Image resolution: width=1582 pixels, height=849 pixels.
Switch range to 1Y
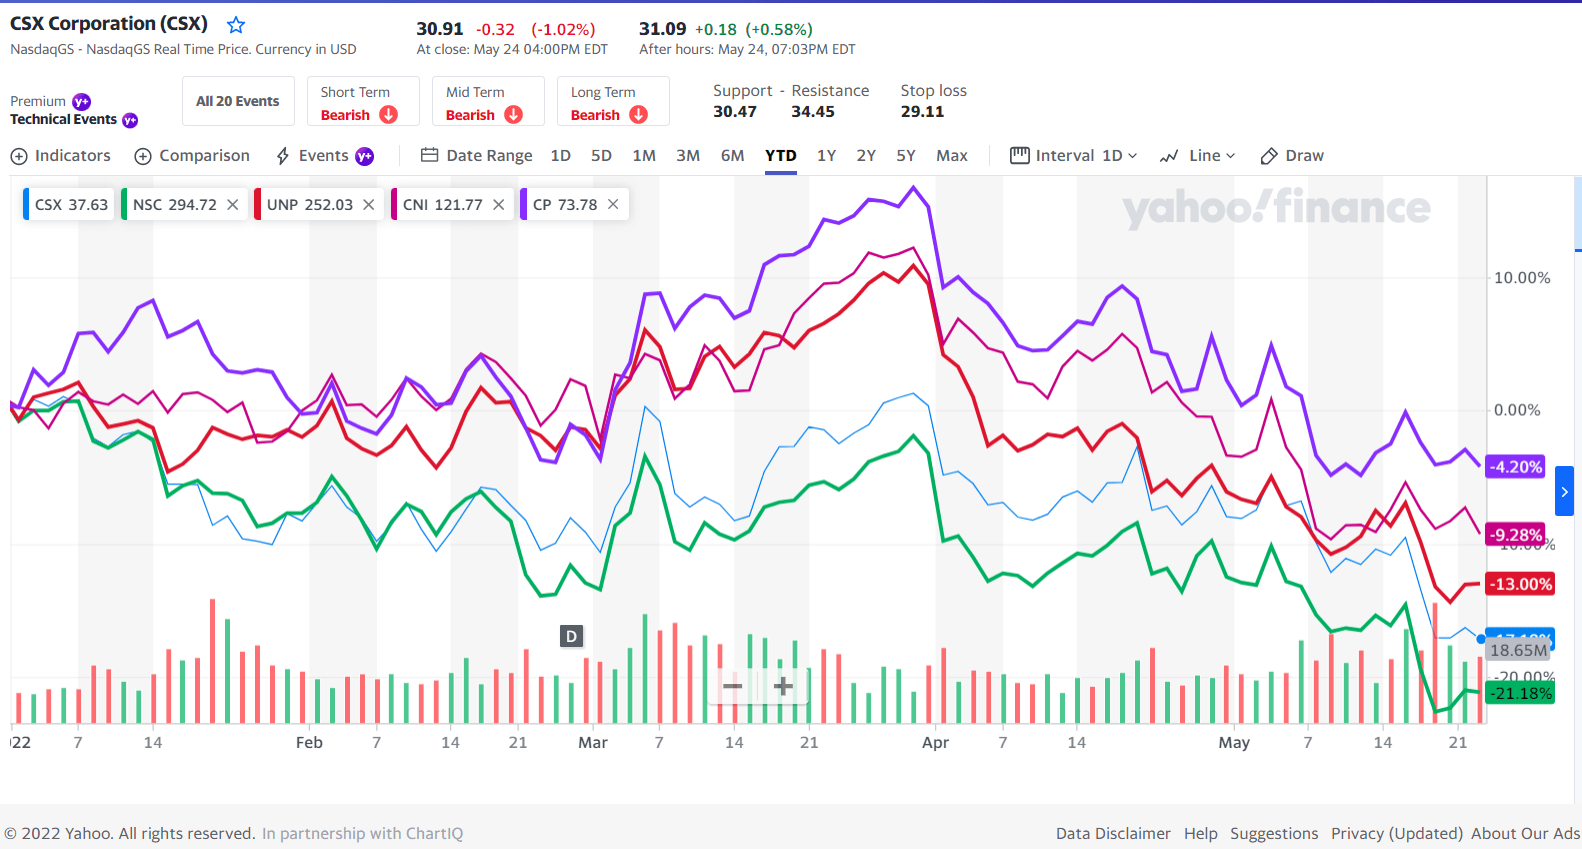pos(826,156)
